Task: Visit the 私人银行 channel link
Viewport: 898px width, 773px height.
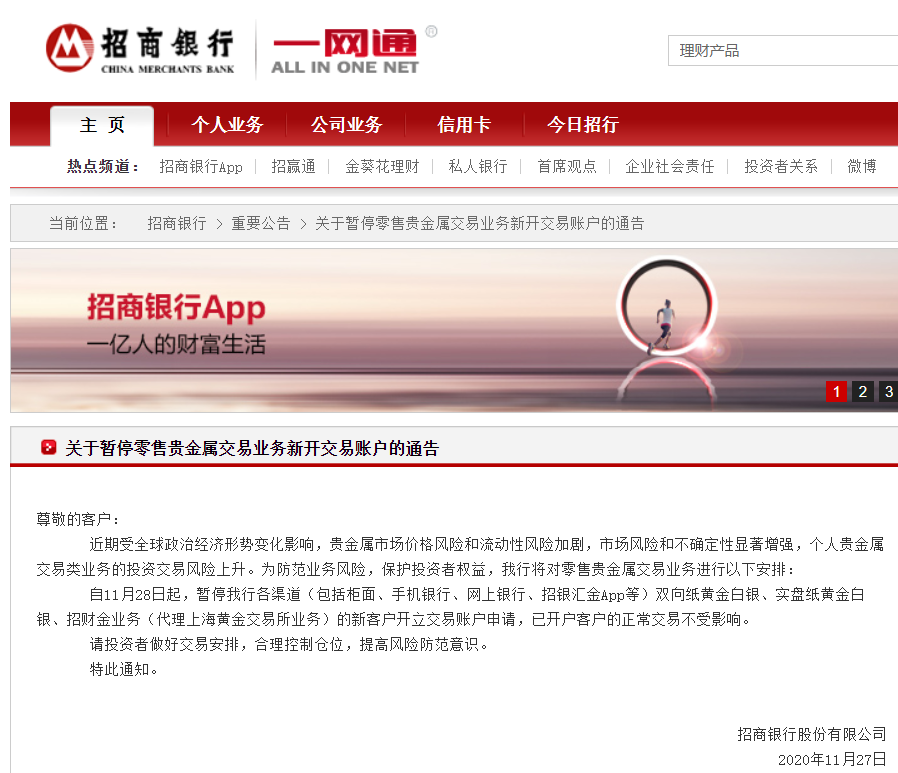Action: [478, 167]
